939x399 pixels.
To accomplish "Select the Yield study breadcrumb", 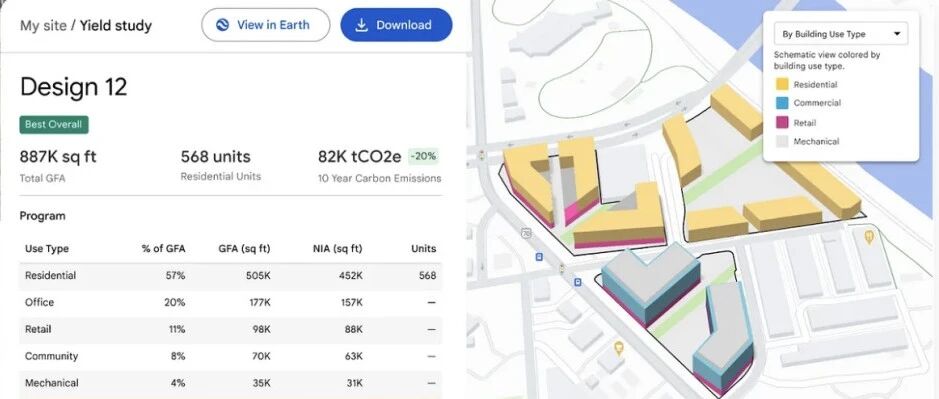I will (116, 26).
